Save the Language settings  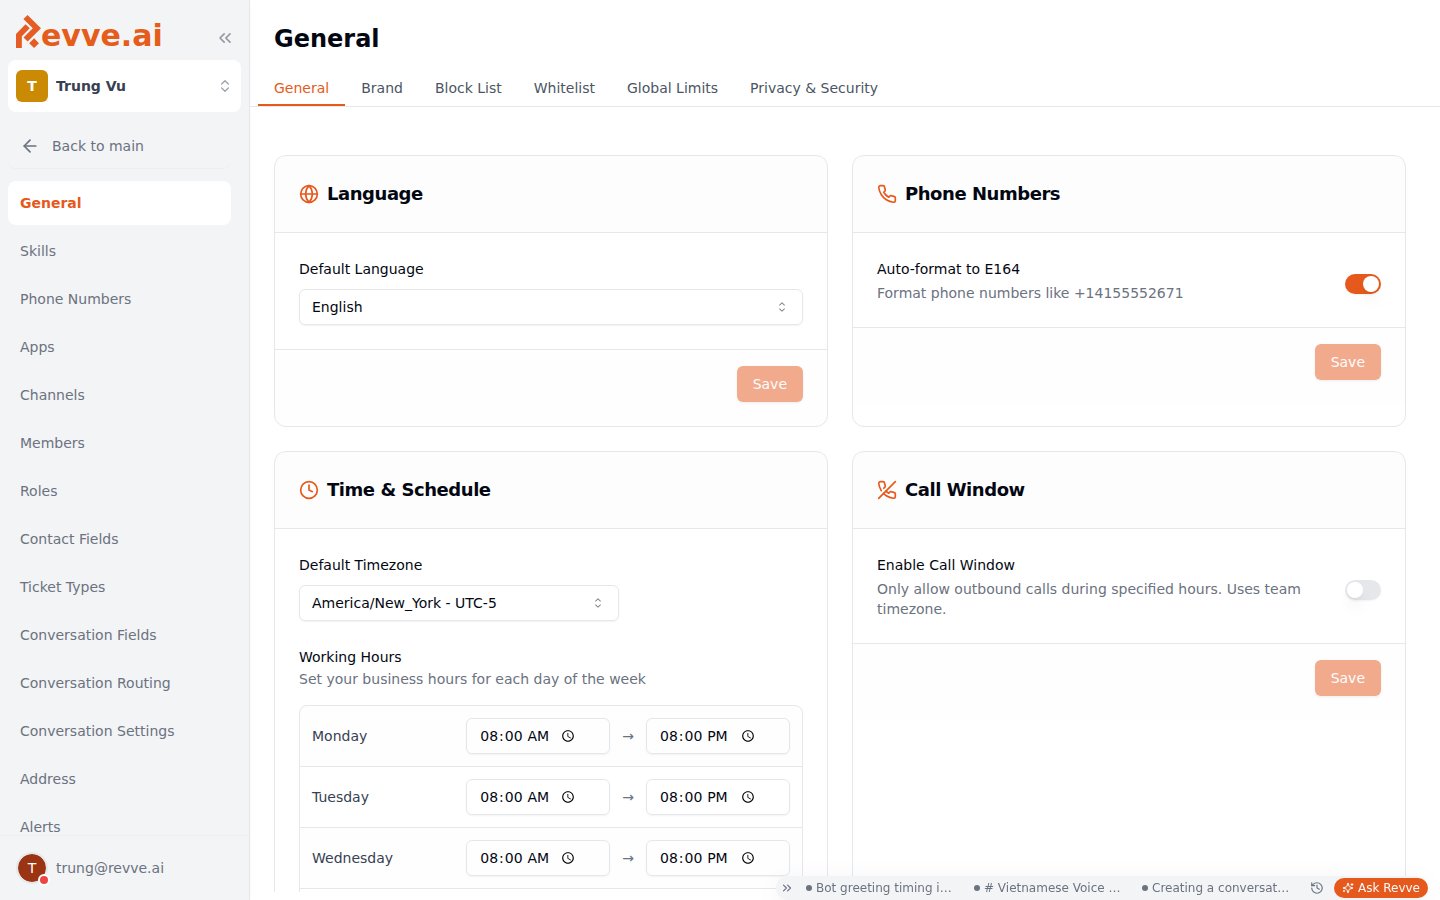[770, 384]
